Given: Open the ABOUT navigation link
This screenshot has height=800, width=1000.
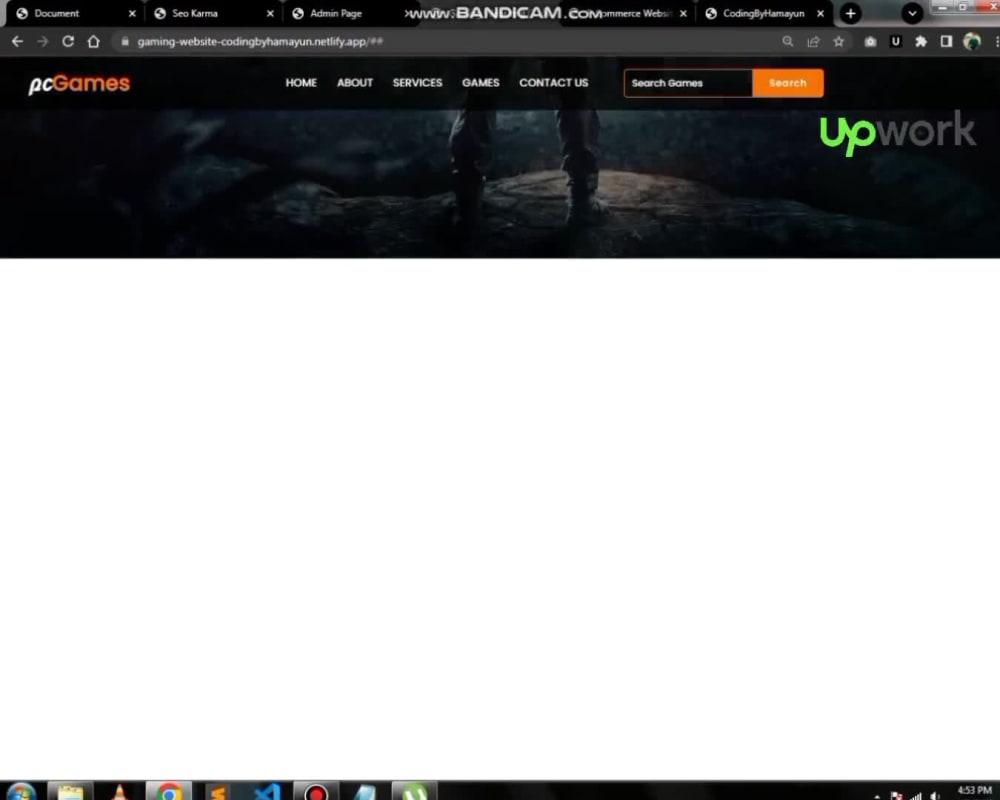Looking at the screenshot, I should pos(355,83).
